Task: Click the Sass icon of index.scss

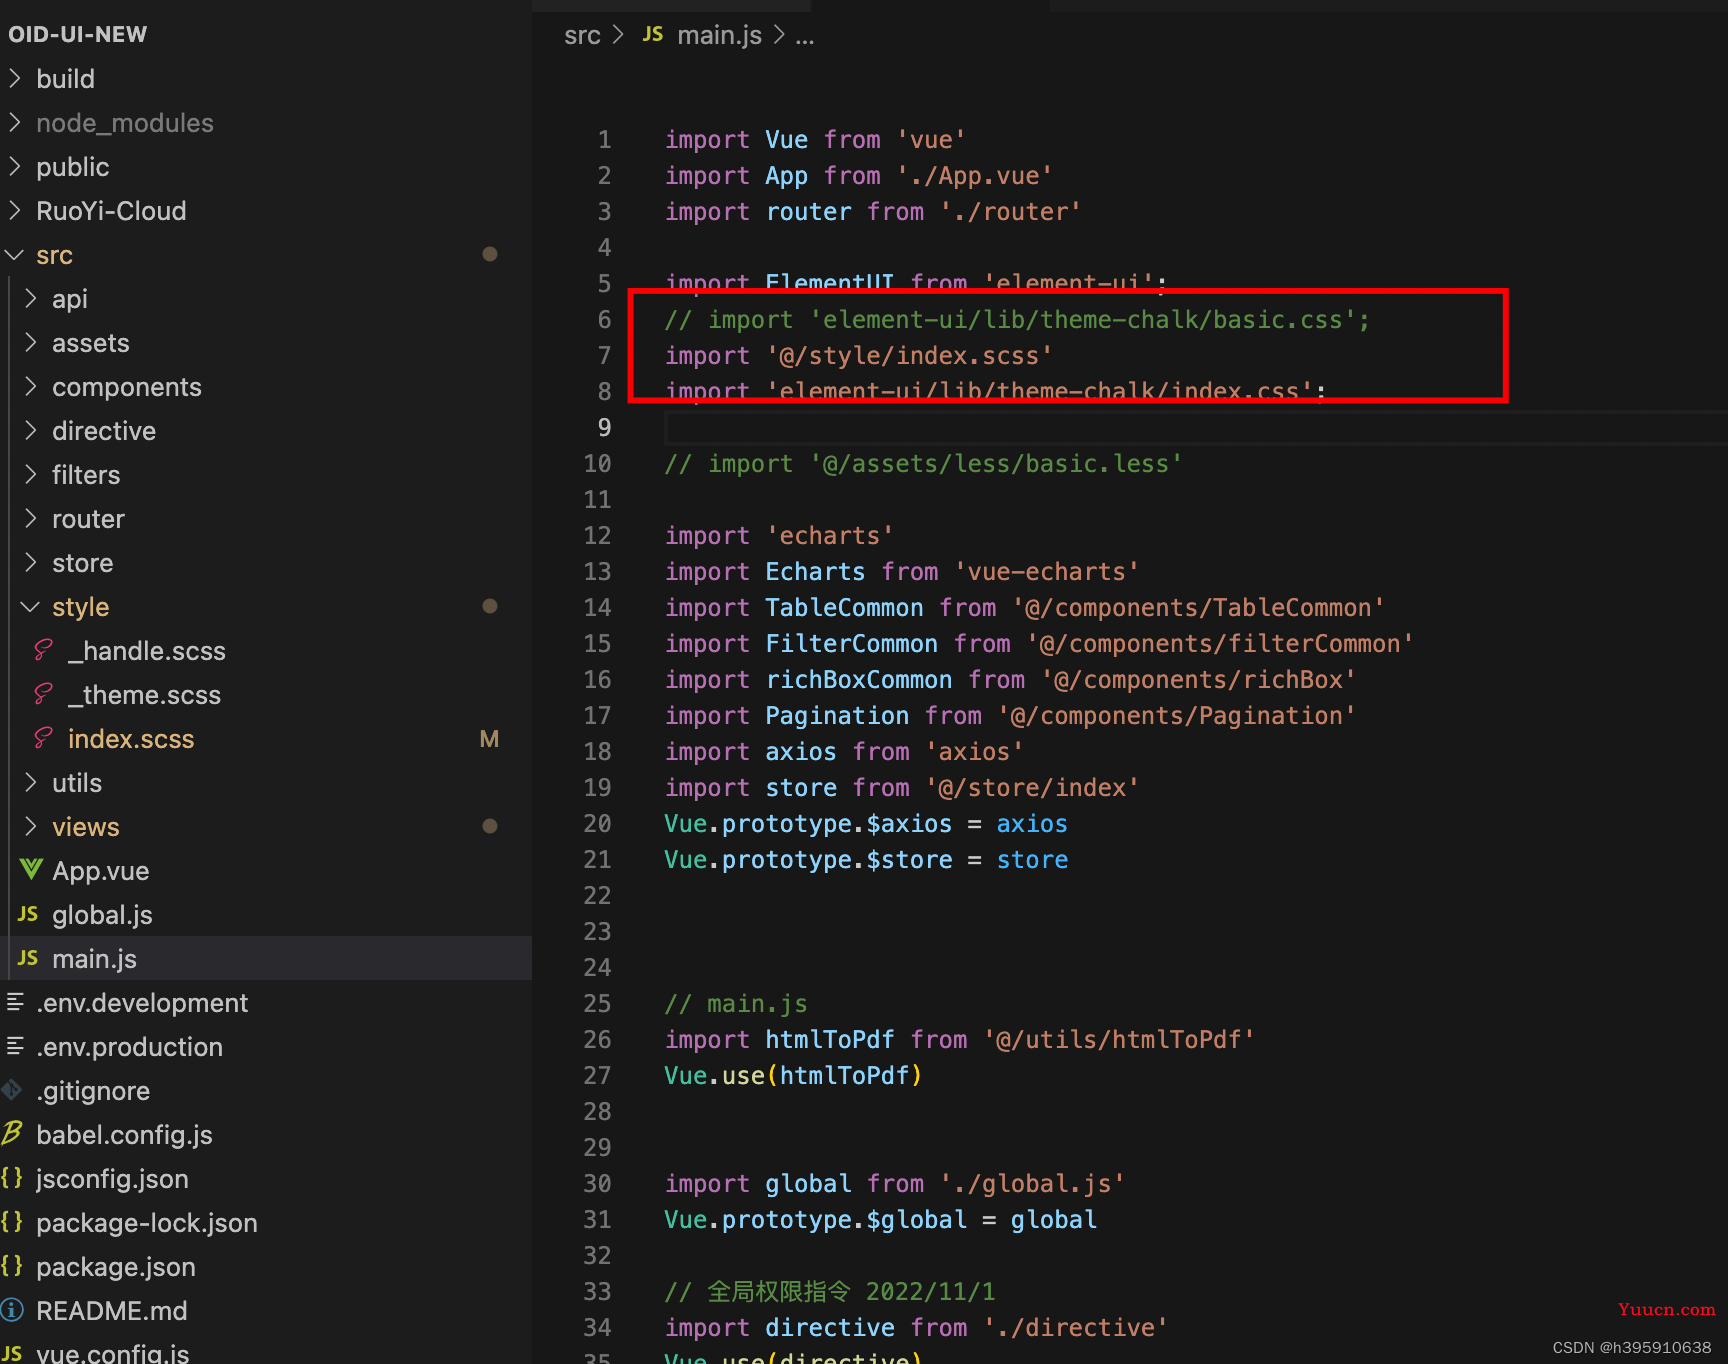Action: click(43, 738)
